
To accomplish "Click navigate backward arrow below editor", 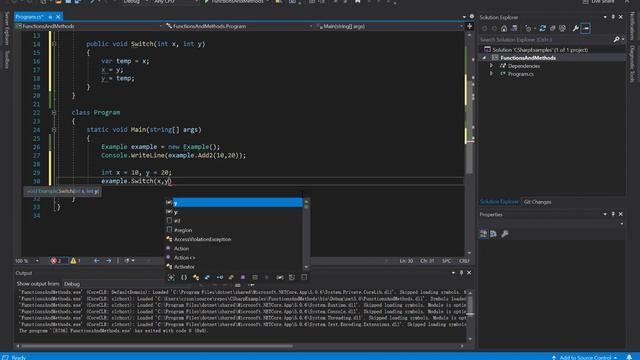I will tap(96, 261).
